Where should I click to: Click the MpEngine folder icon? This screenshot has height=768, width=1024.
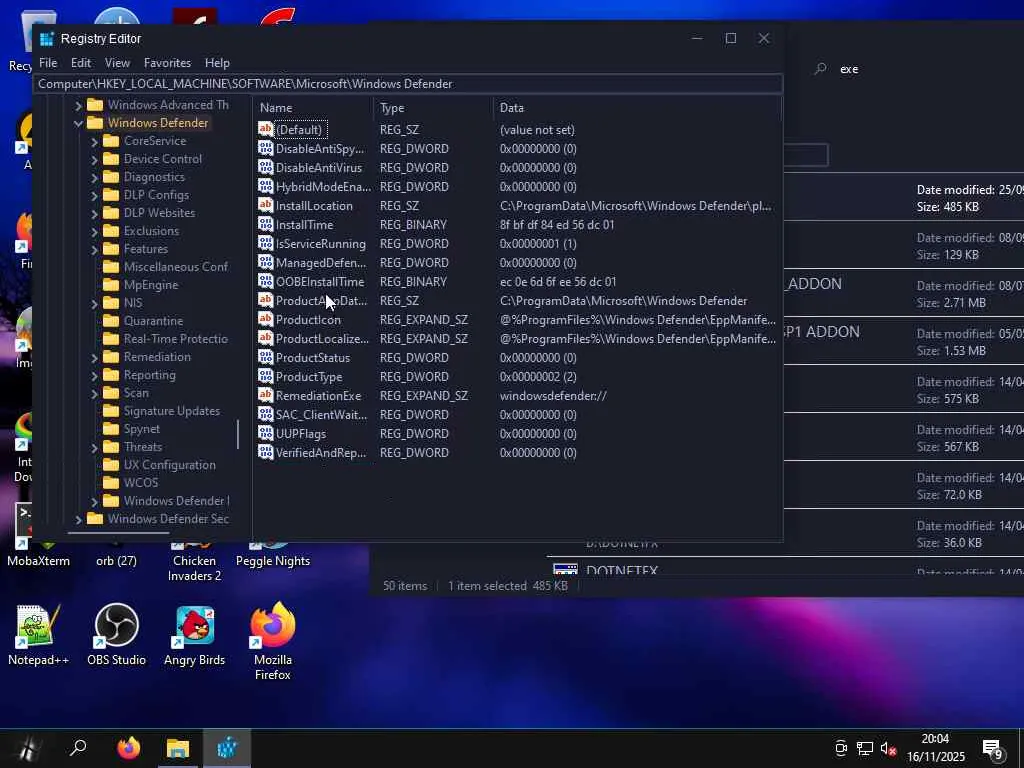tap(112, 285)
